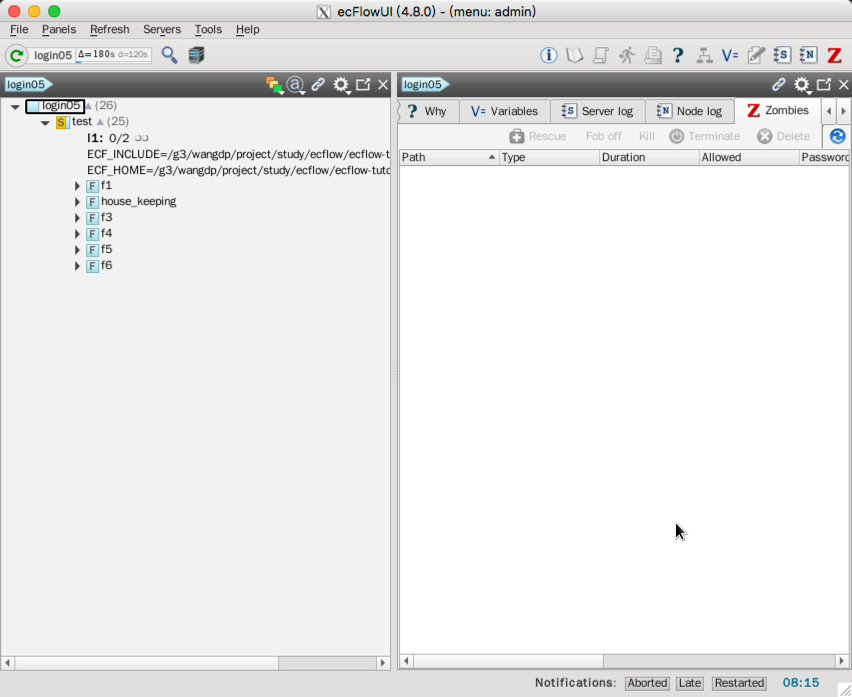The image size is (852, 697).
Task: Sort zombies by Allowed column header
Action: click(x=749, y=158)
